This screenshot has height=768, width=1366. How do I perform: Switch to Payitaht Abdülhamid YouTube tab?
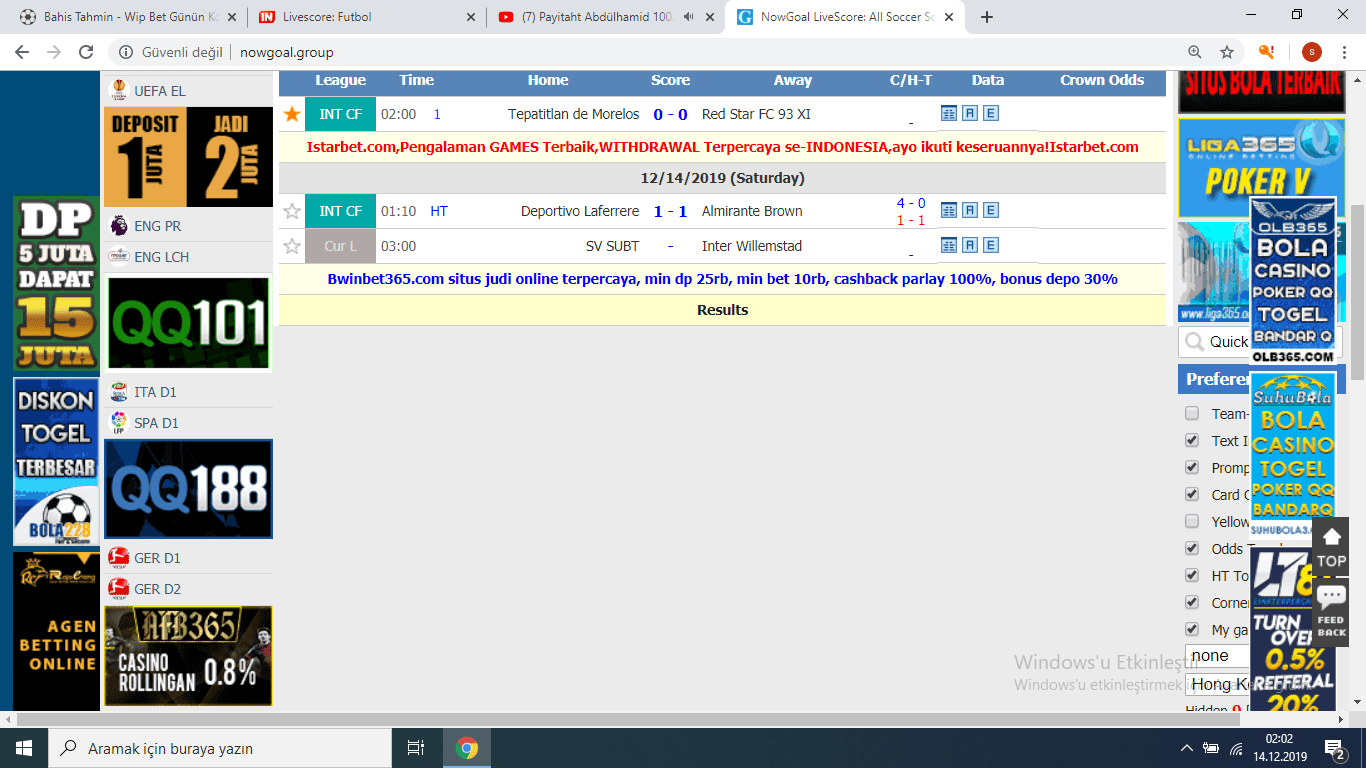tap(606, 17)
